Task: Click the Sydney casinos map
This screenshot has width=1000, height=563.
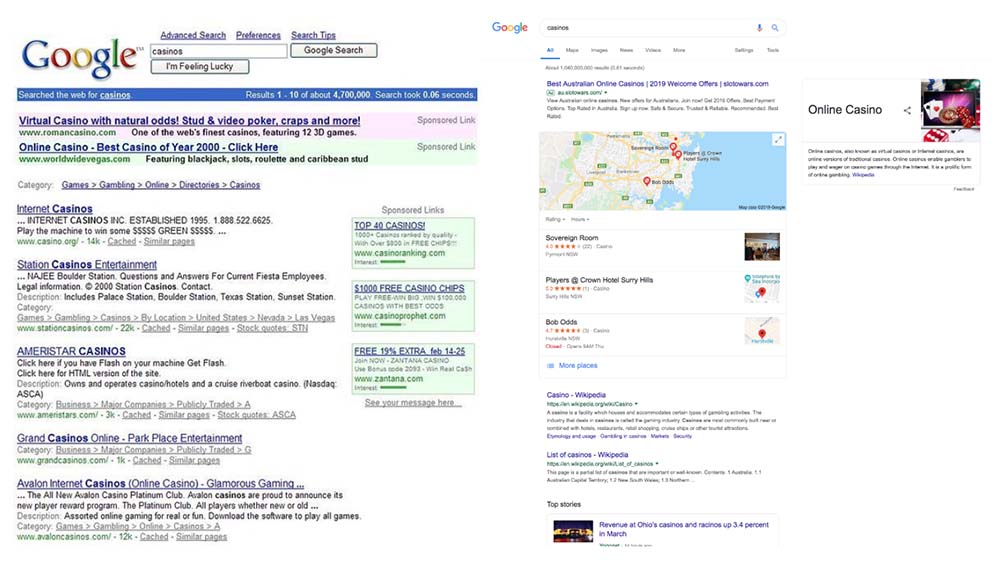Action: pyautogui.click(x=662, y=171)
